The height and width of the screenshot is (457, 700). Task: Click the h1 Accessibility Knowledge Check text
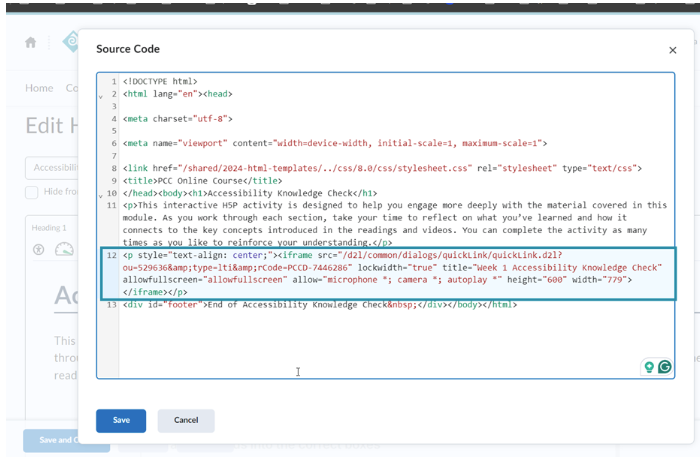(280, 193)
